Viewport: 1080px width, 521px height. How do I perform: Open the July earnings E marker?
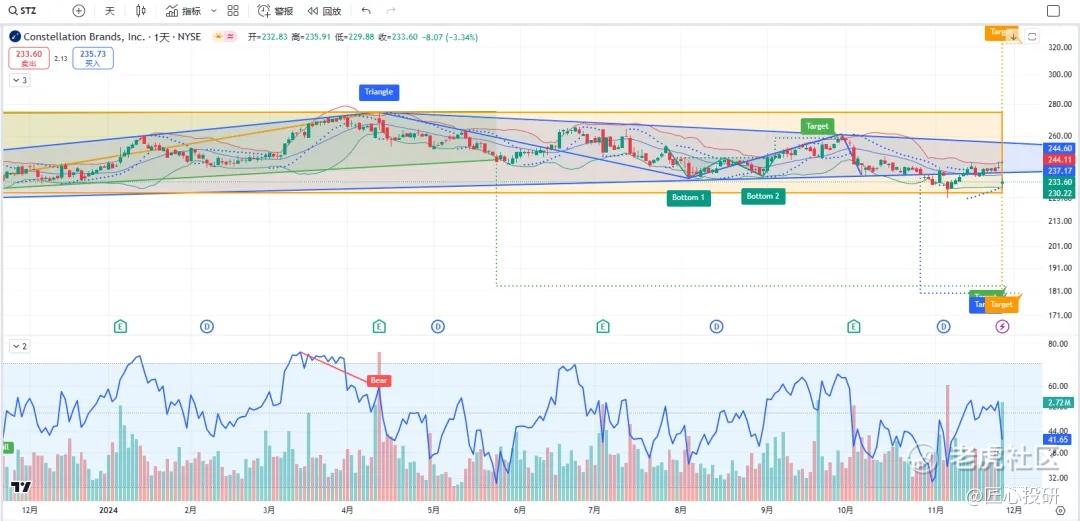603,326
